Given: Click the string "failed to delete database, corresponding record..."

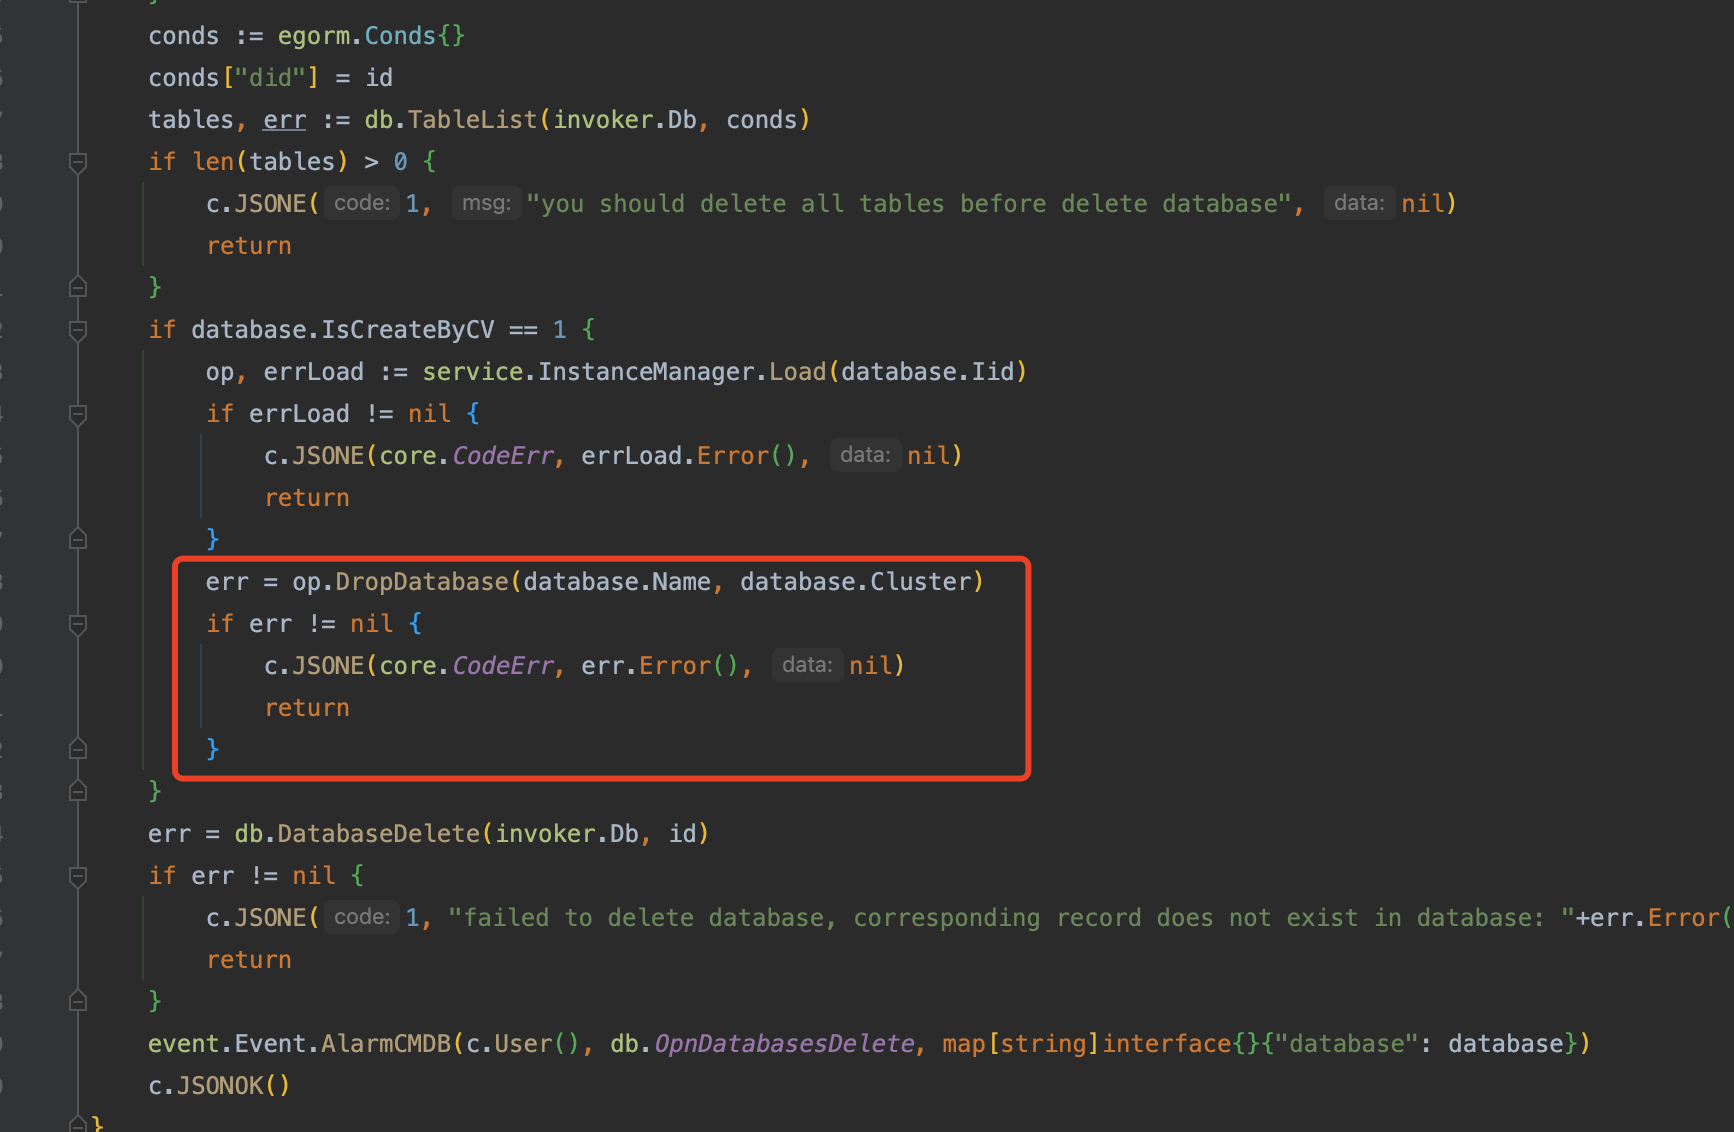Looking at the screenshot, I should click(1011, 918).
